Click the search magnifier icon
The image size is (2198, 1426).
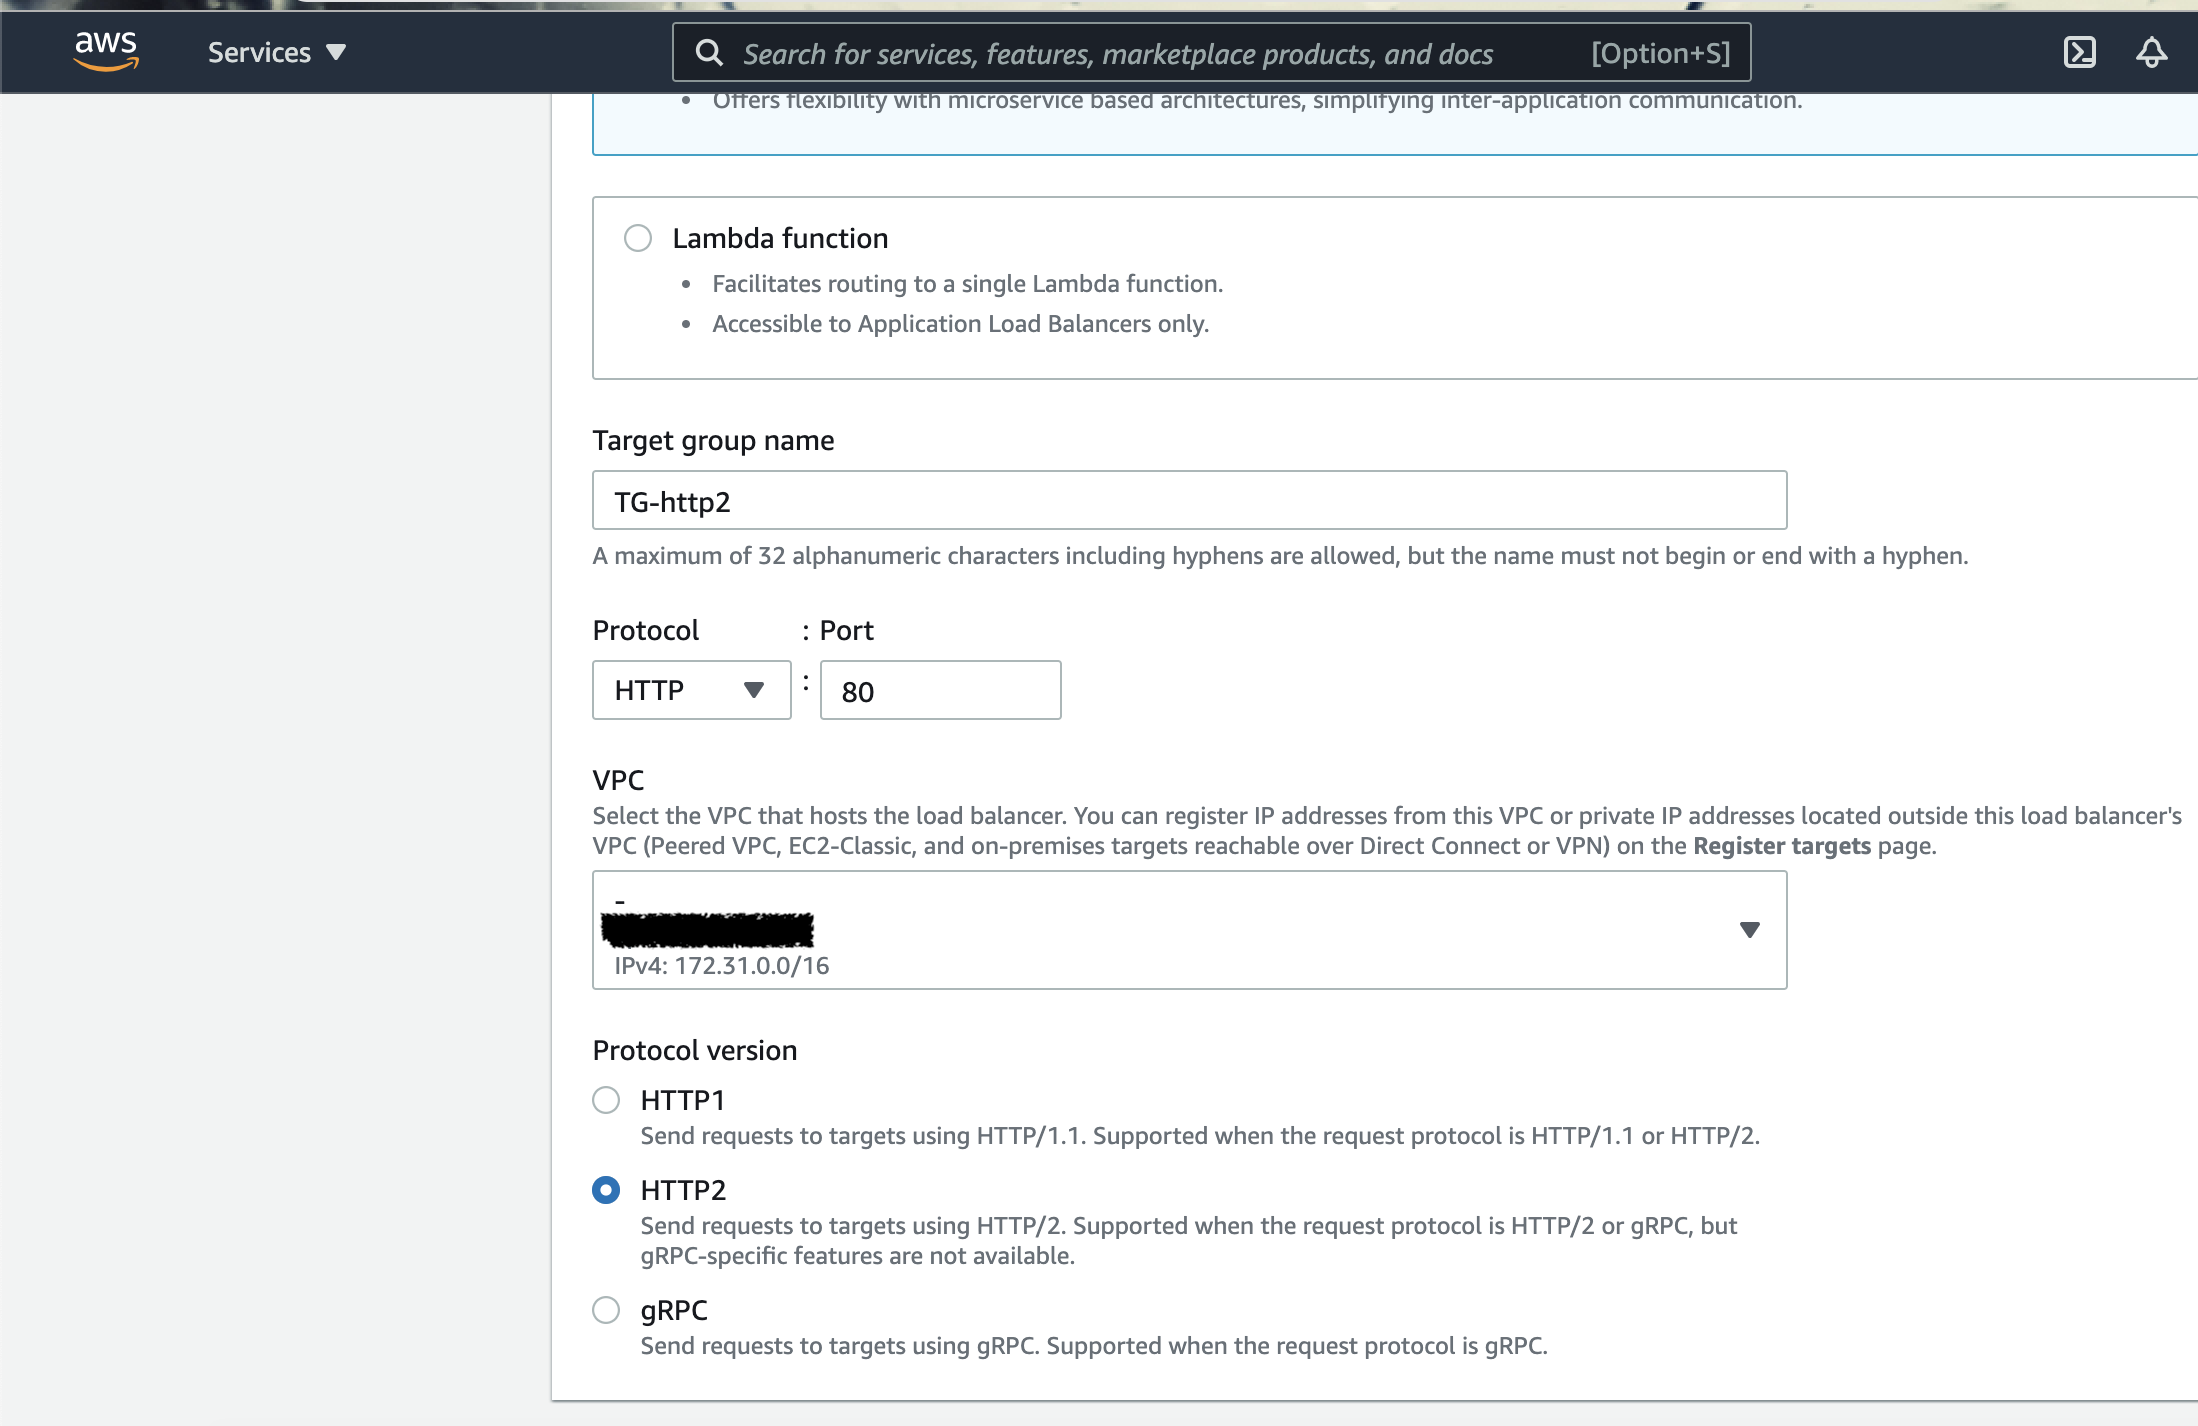pos(709,52)
